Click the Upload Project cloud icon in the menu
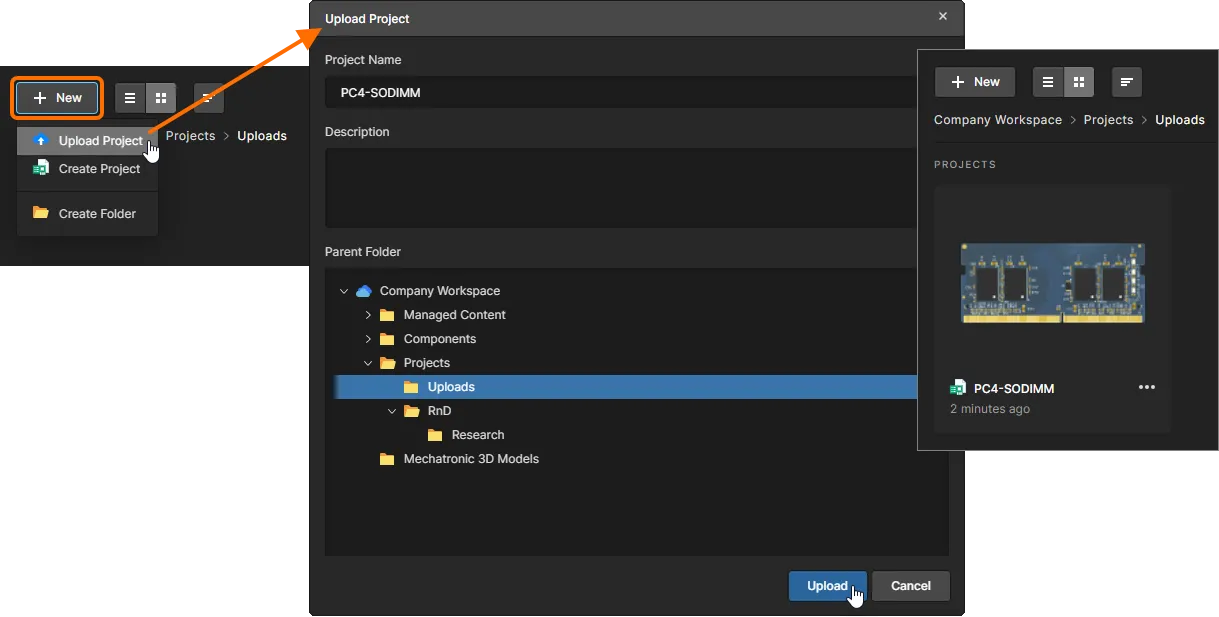 [41, 141]
